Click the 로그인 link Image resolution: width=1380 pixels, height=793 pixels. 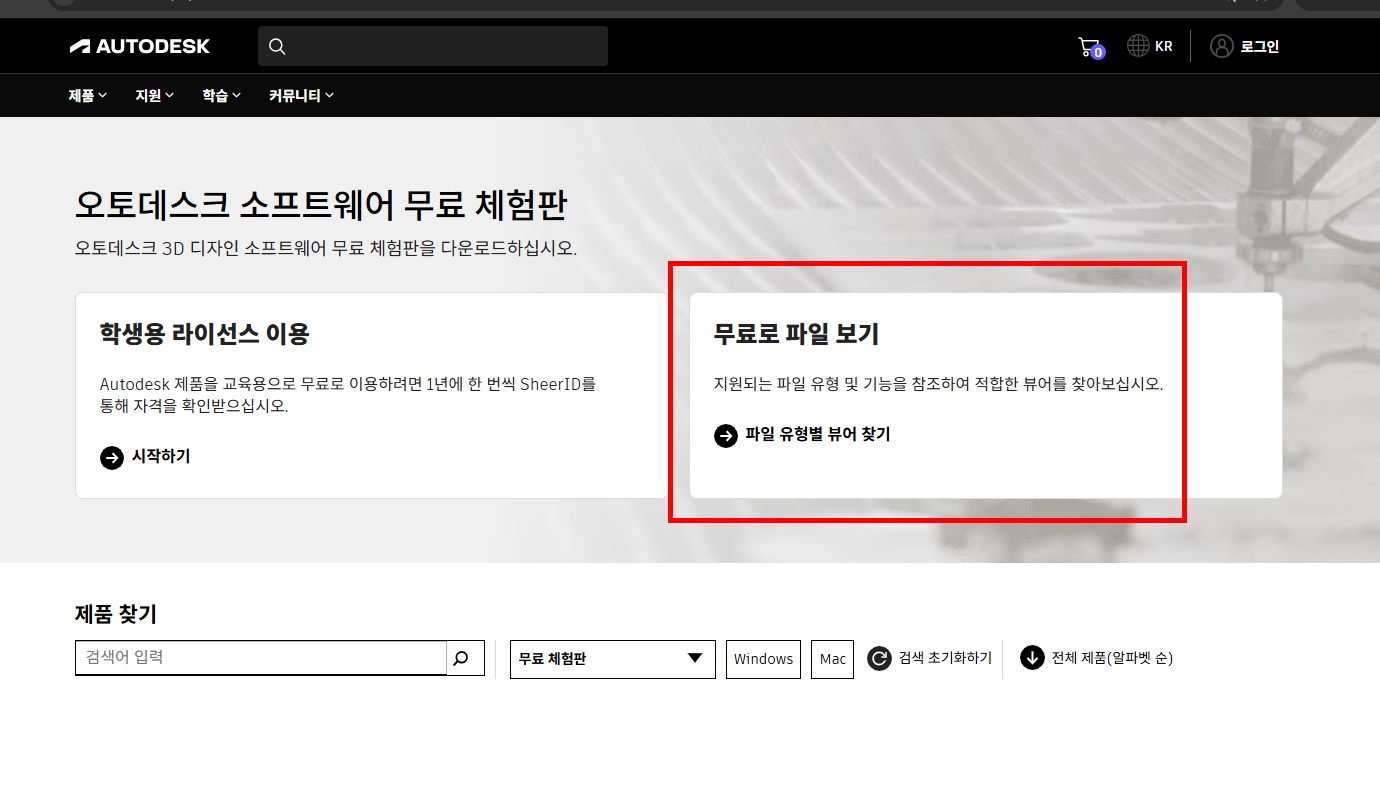(x=1258, y=45)
